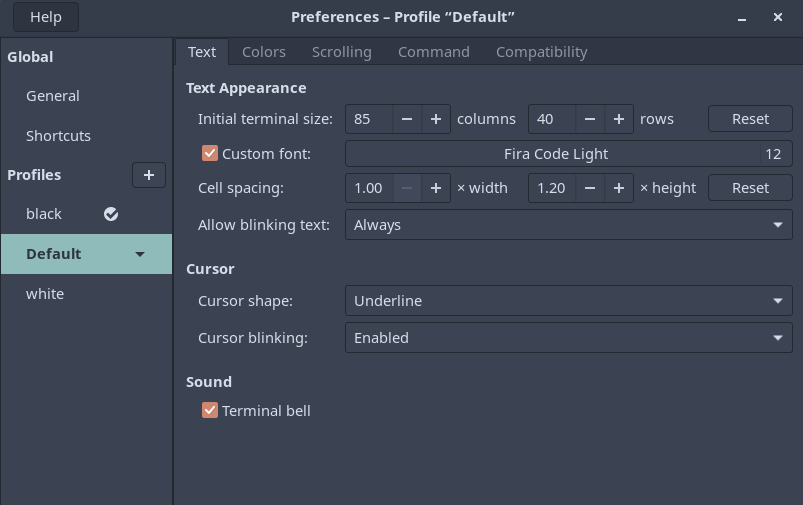
Task: Open General global settings
Action: [x=86, y=96]
